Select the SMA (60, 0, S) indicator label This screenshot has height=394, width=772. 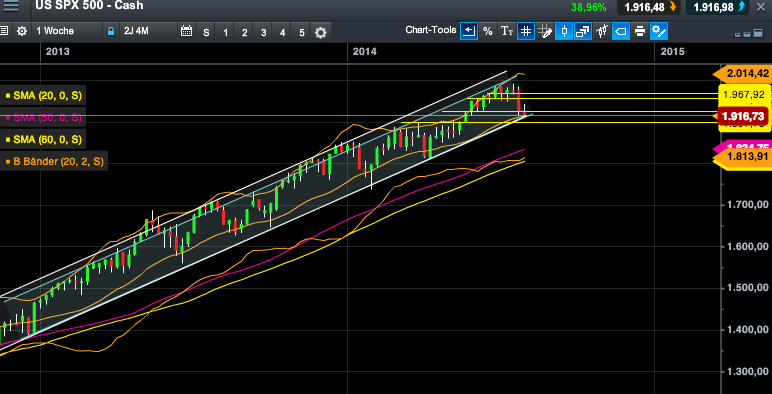point(43,139)
